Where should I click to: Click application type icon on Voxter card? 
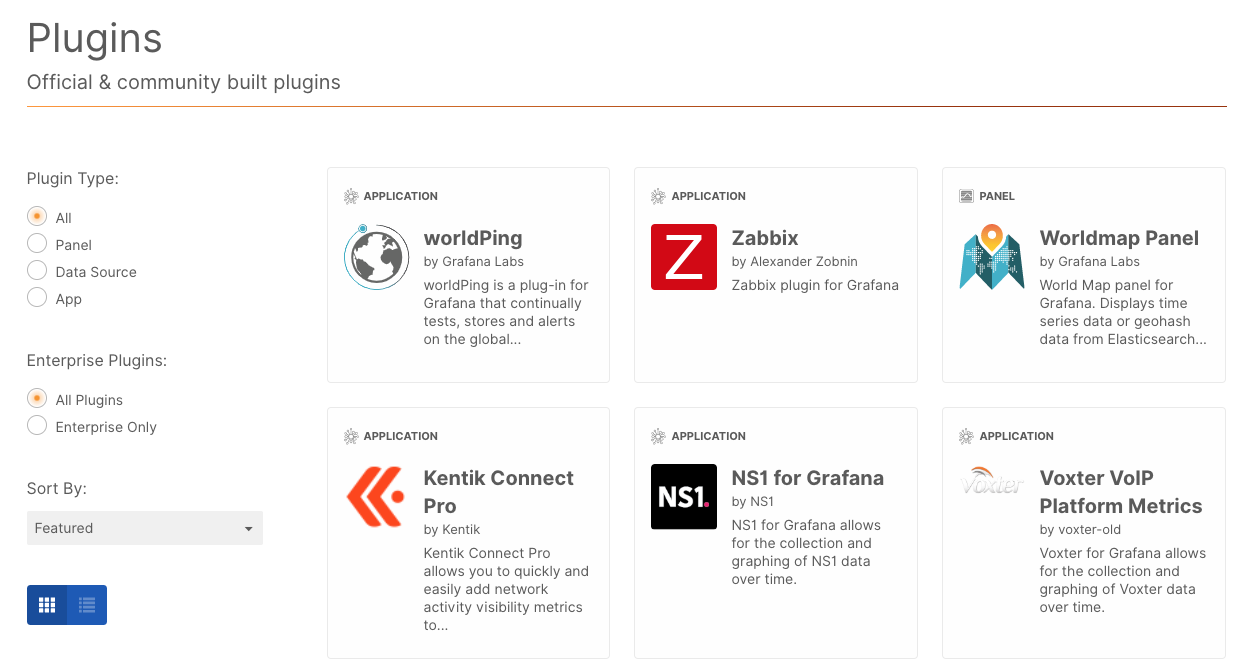tap(966, 436)
